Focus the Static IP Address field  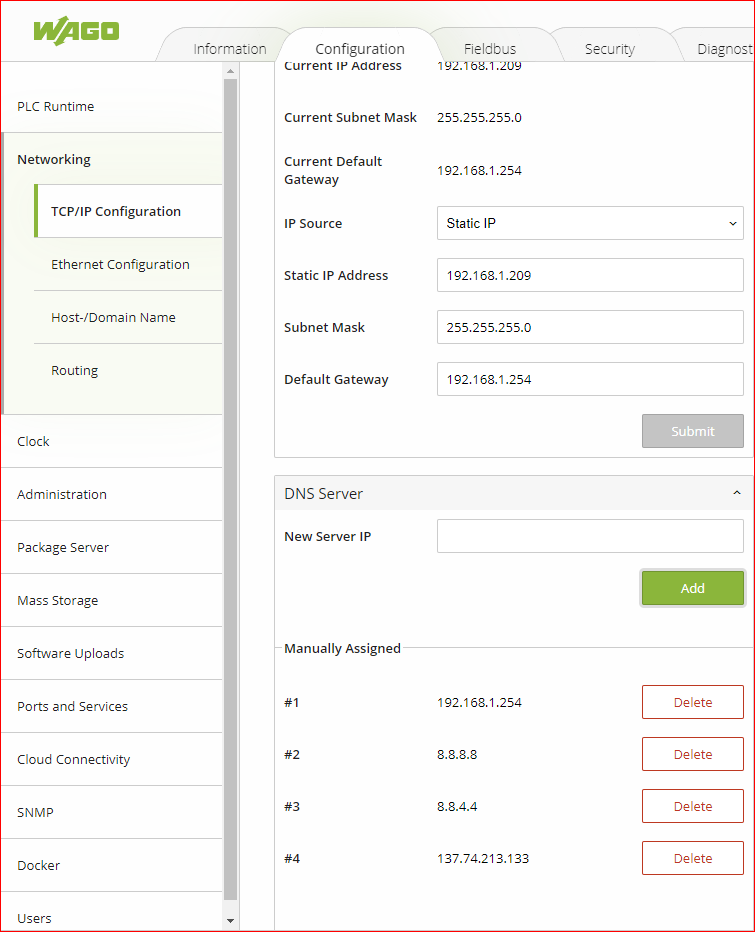point(590,275)
